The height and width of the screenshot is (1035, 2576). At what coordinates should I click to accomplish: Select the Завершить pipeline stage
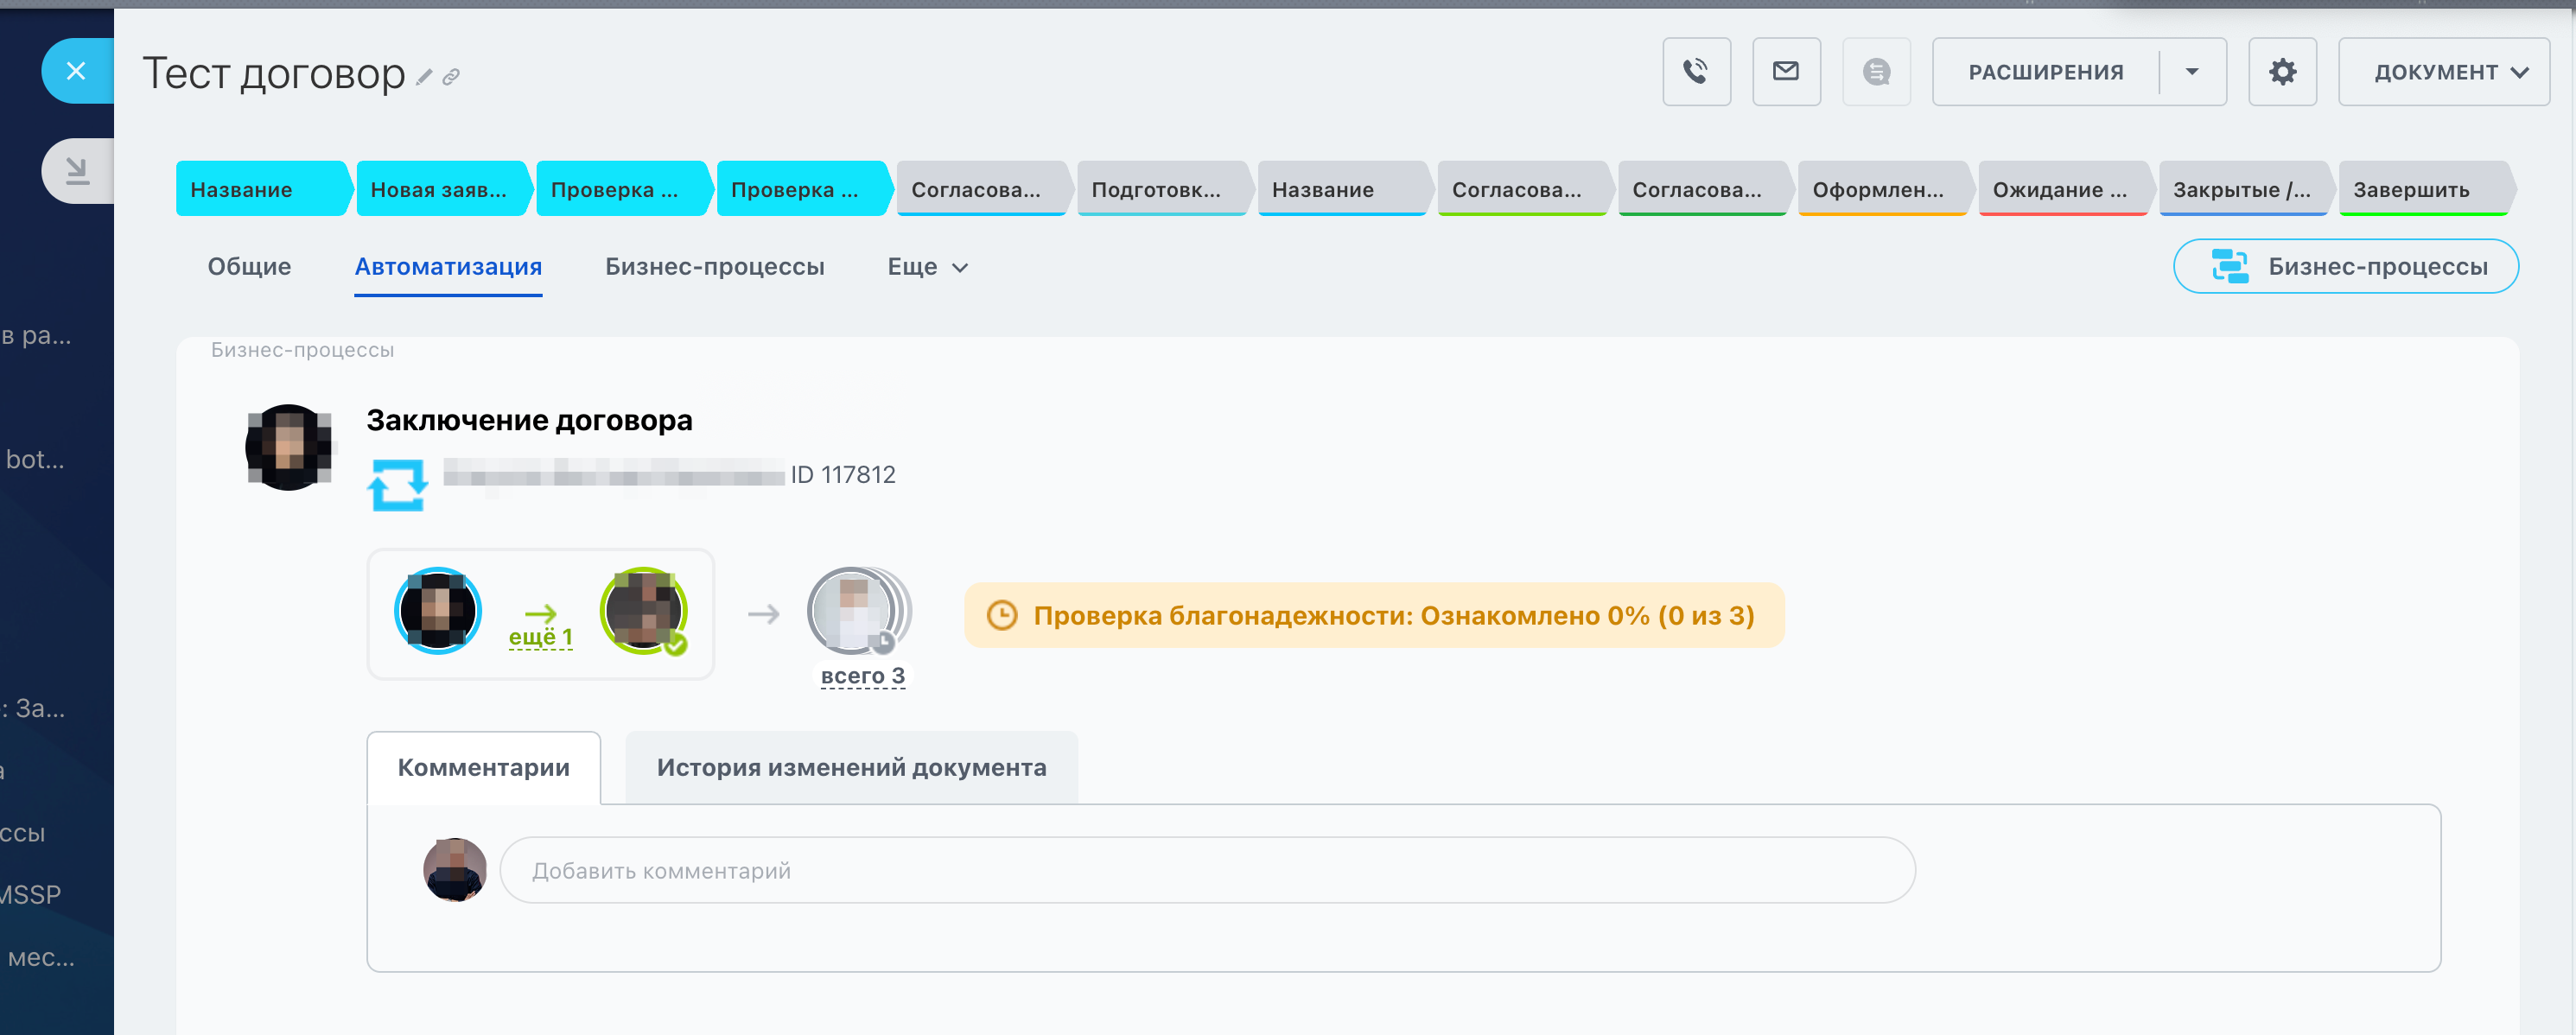(2411, 189)
